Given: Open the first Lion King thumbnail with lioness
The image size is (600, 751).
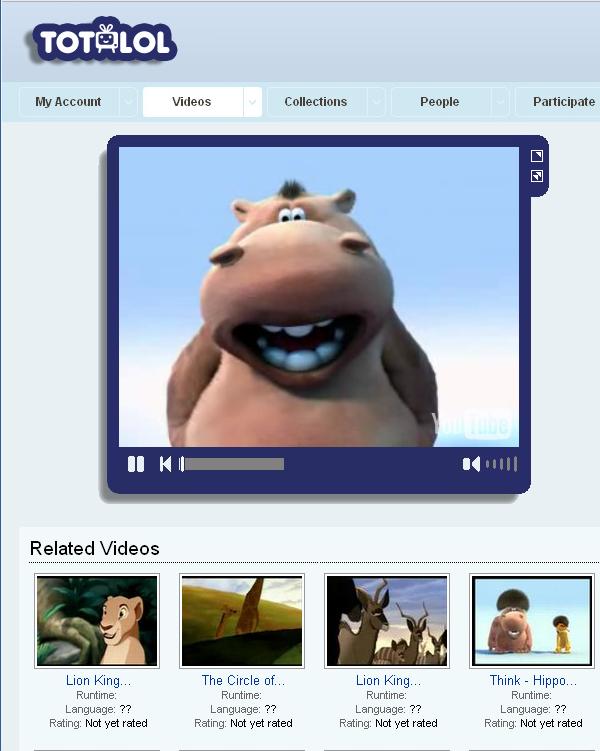Looking at the screenshot, I should [97, 621].
